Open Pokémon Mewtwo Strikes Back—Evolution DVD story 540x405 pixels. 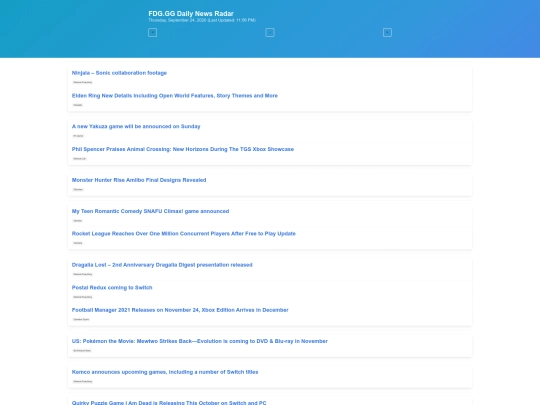click(200, 341)
